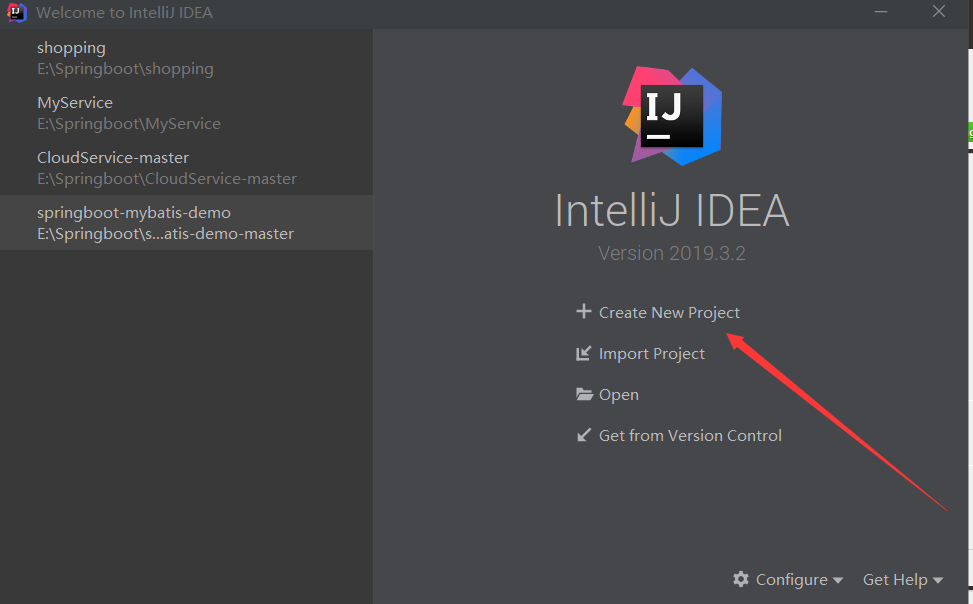Viewport: 973px width, 604px height.
Task: Click the folder icon beside Open
Action: pos(585,394)
